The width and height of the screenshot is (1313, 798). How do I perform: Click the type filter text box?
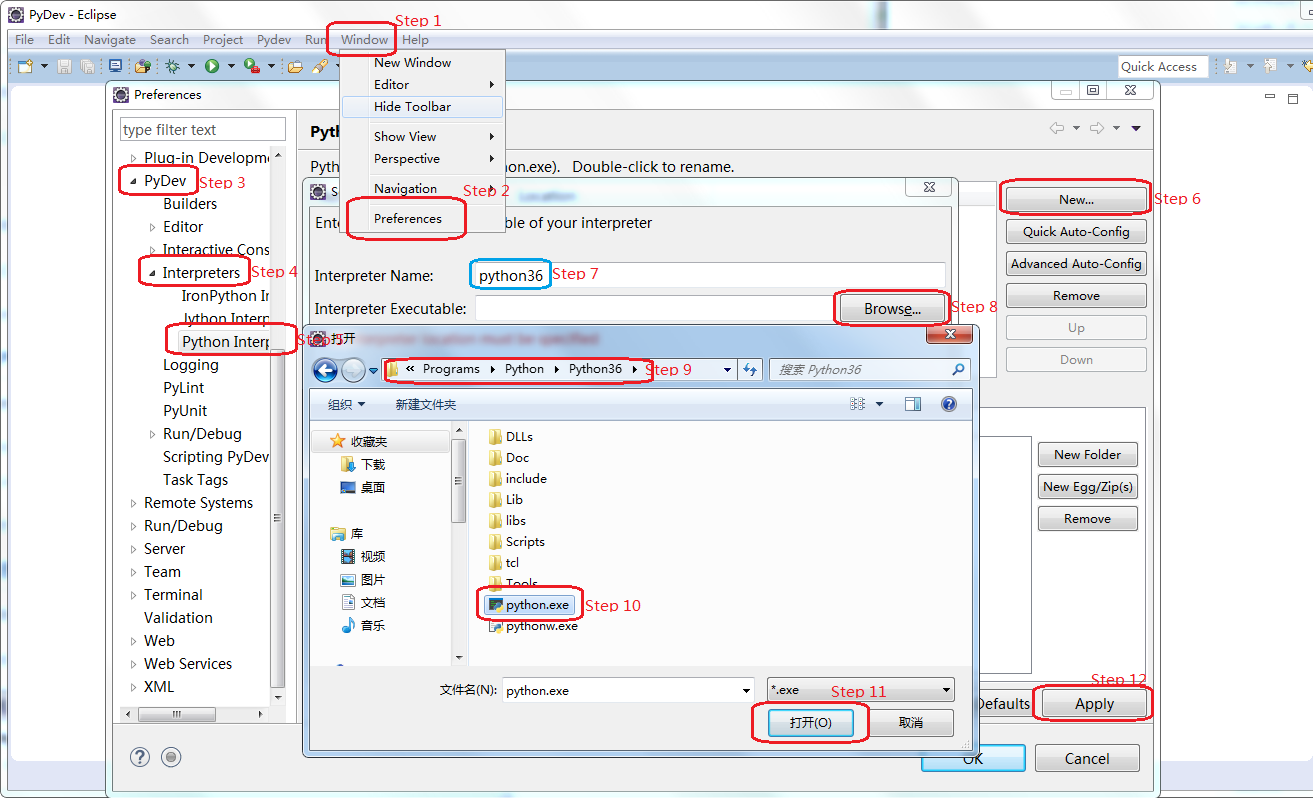pos(203,130)
